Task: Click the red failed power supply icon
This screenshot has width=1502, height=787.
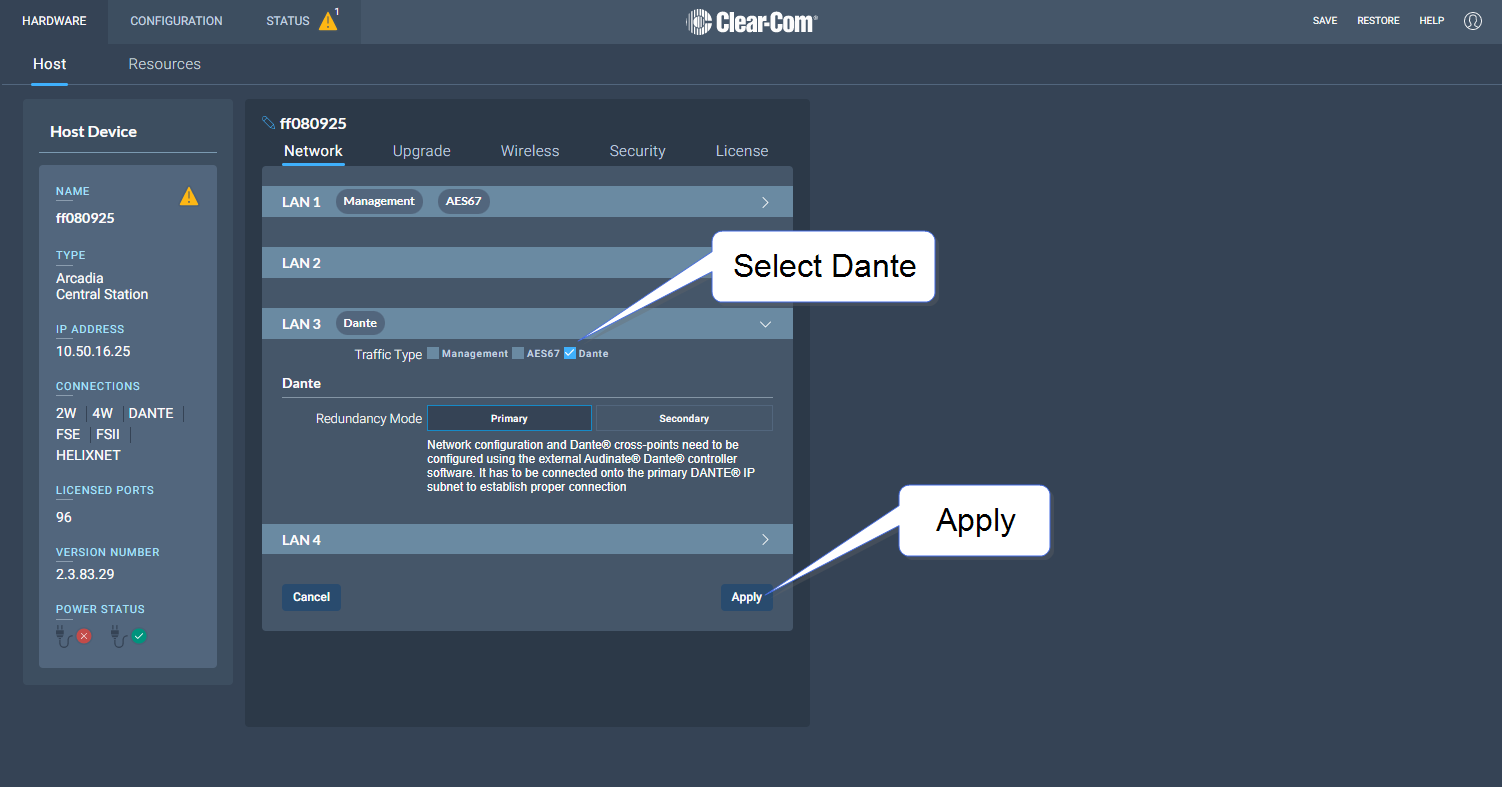Action: [84, 636]
